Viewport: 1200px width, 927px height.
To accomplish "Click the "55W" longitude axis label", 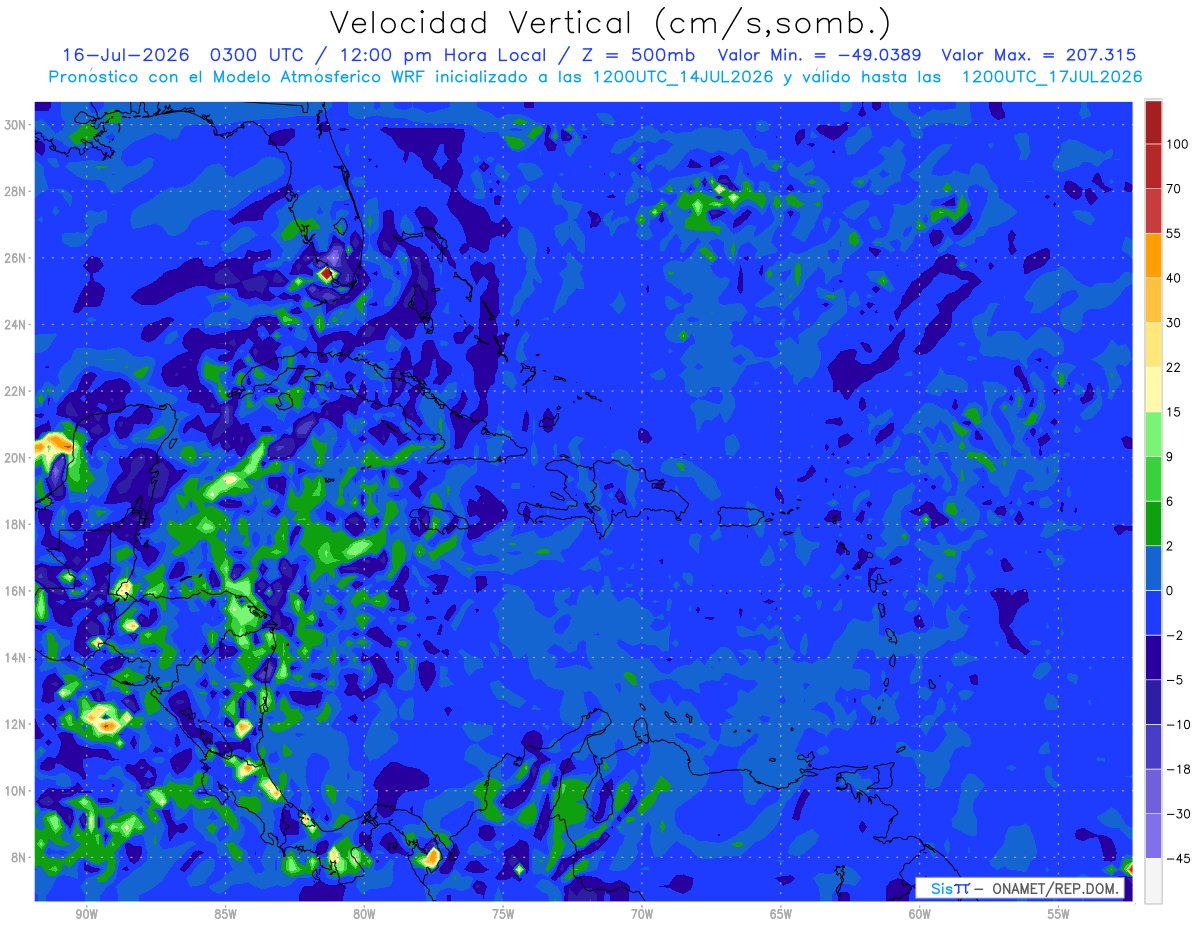I will pos(1060,914).
